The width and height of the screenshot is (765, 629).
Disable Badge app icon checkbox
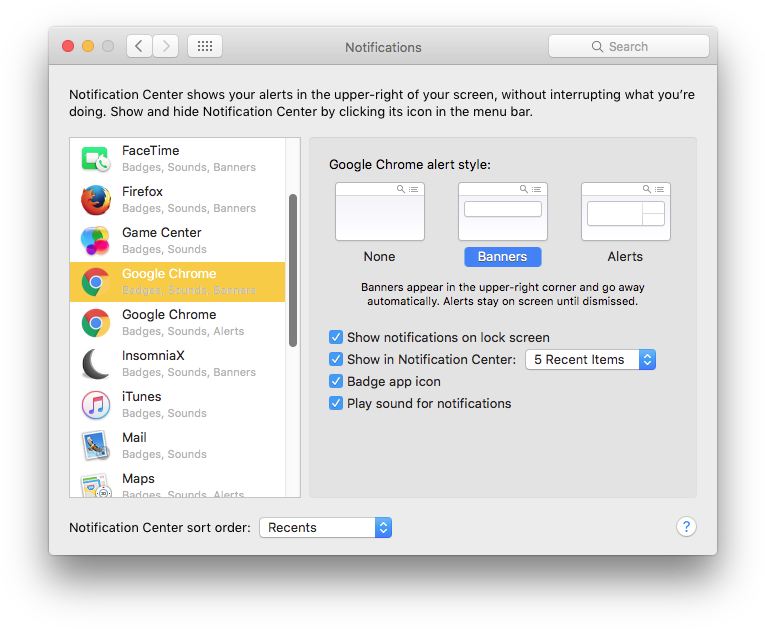(336, 381)
